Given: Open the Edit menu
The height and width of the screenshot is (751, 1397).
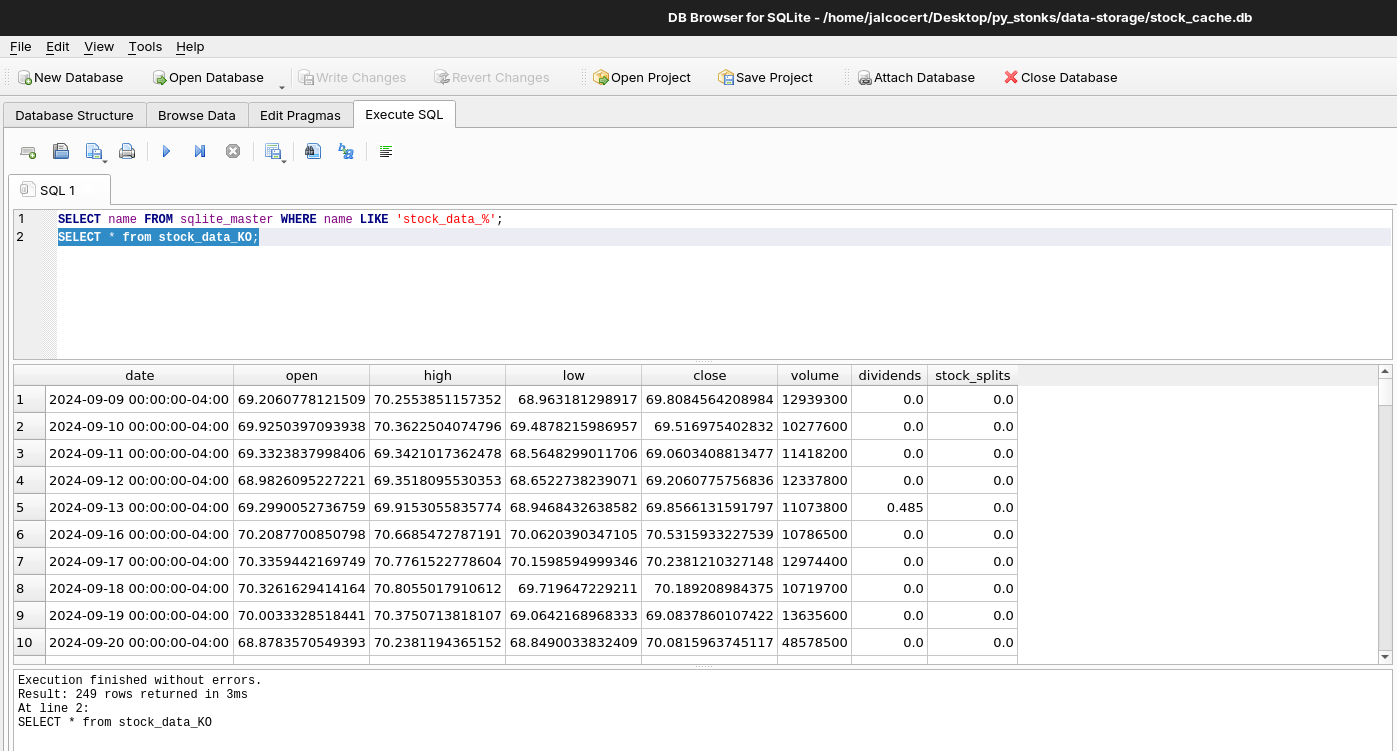Looking at the screenshot, I should [x=58, y=46].
